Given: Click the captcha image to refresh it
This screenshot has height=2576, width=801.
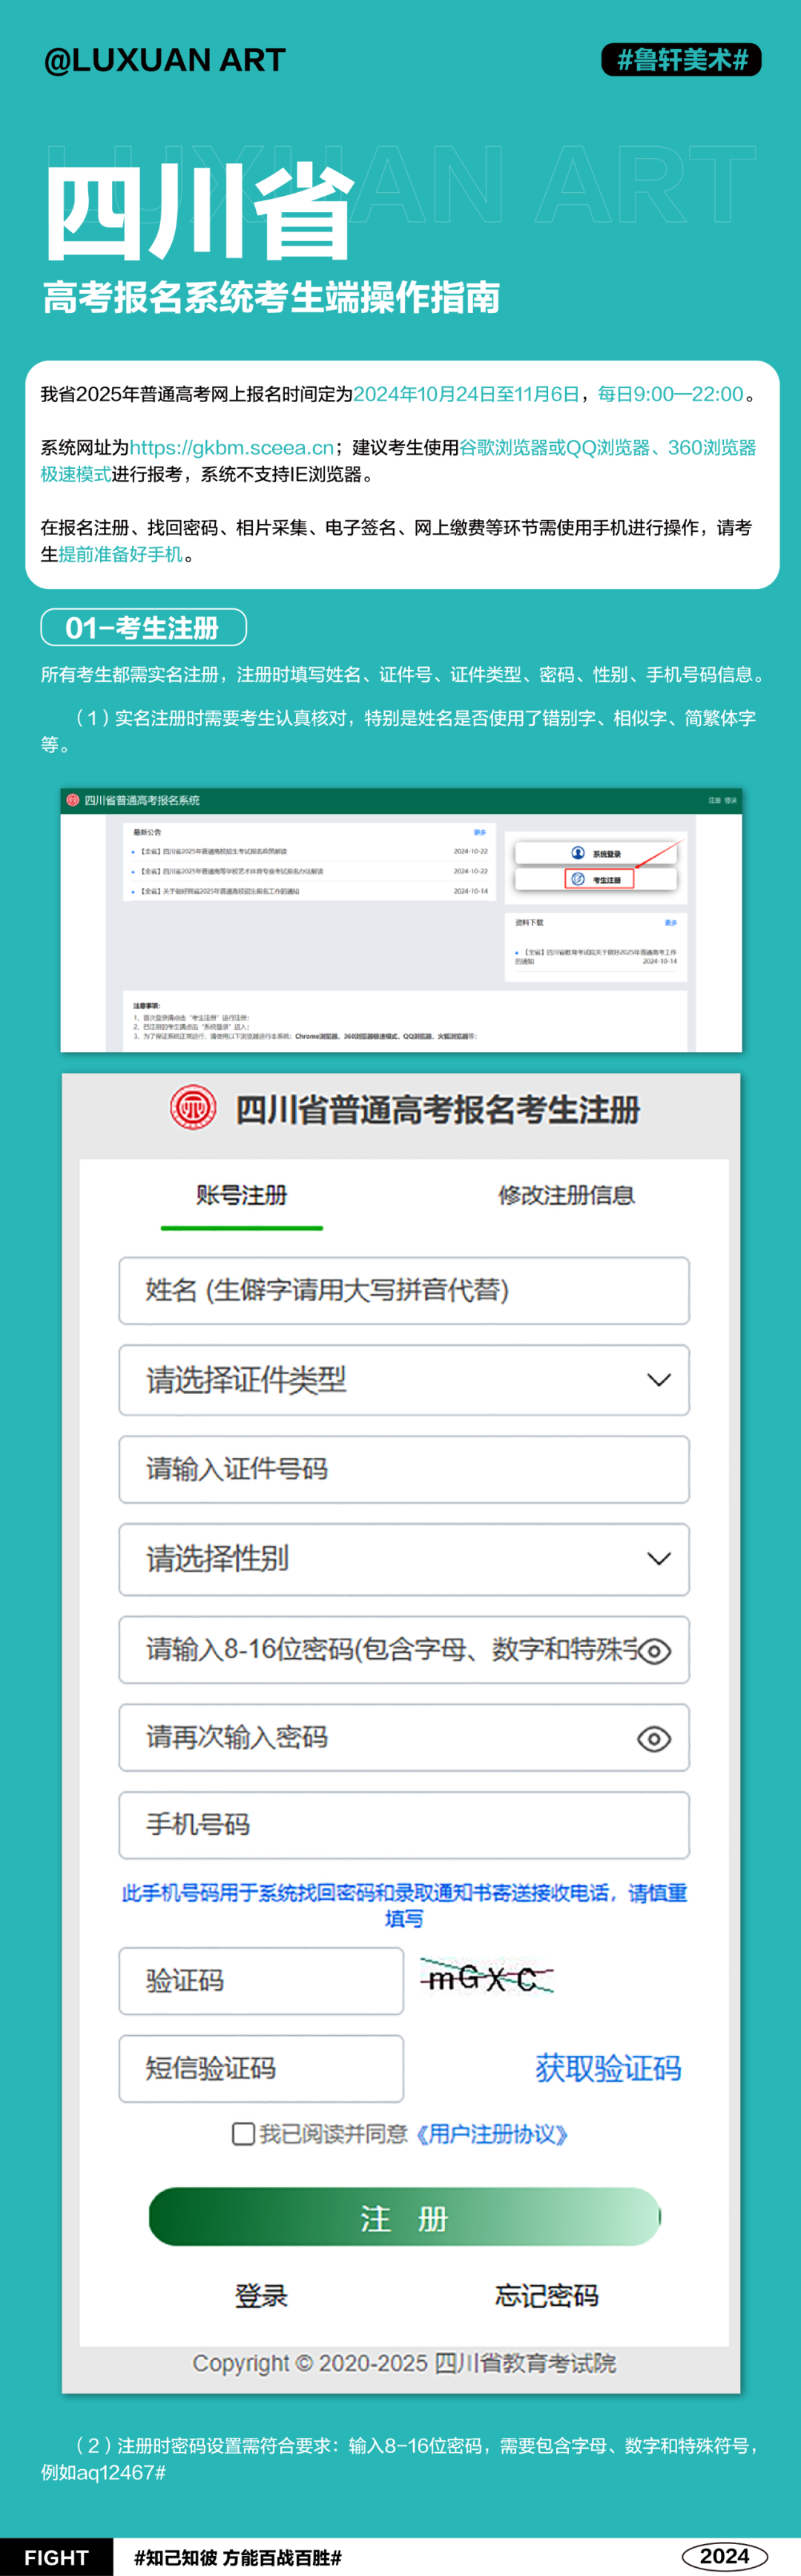Looking at the screenshot, I should tap(487, 1978).
